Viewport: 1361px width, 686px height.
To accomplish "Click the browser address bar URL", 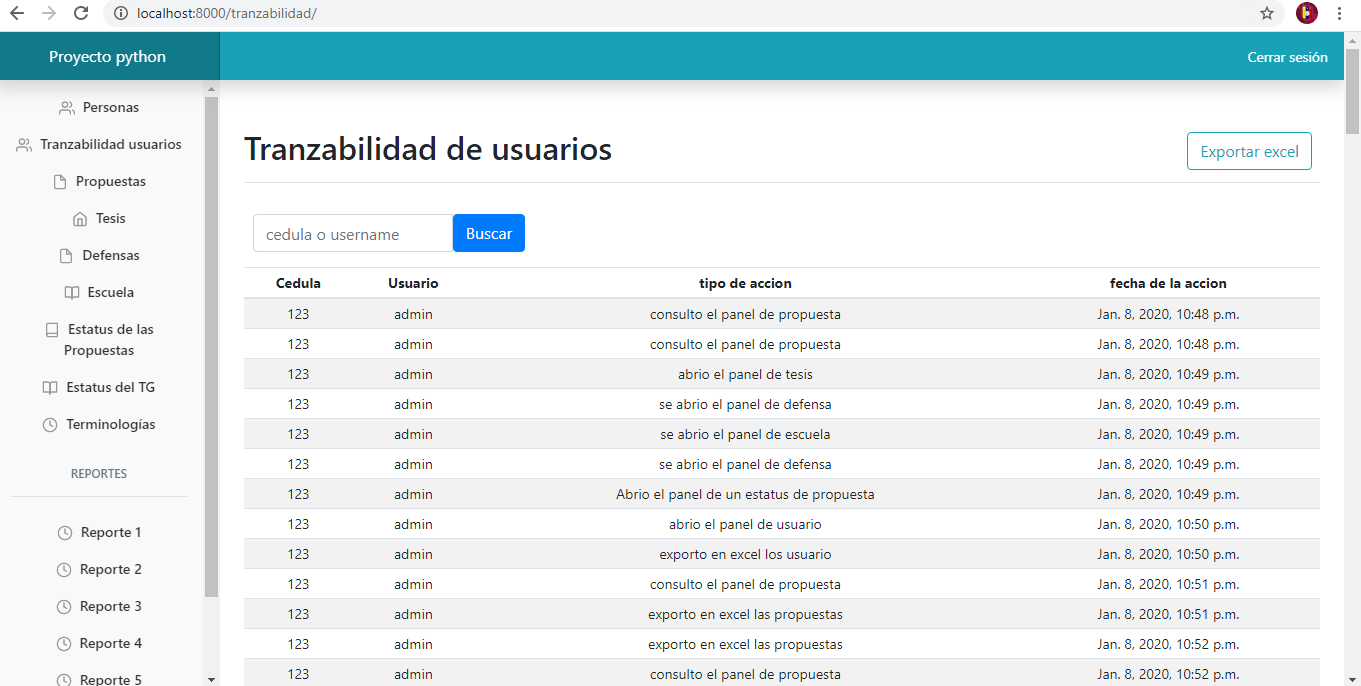I will click(x=227, y=14).
